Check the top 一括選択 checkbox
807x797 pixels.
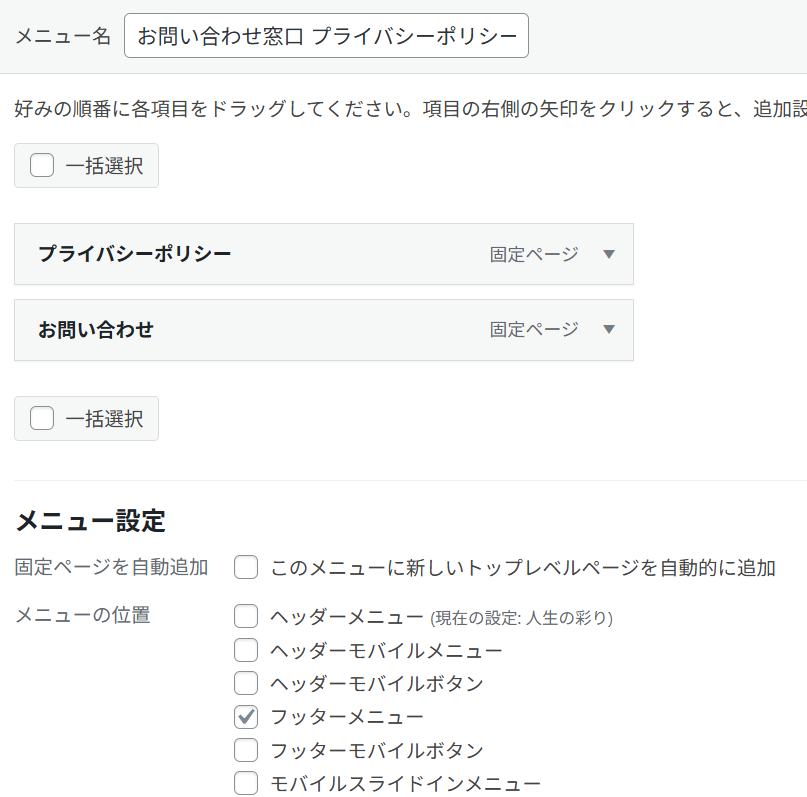click(42, 166)
